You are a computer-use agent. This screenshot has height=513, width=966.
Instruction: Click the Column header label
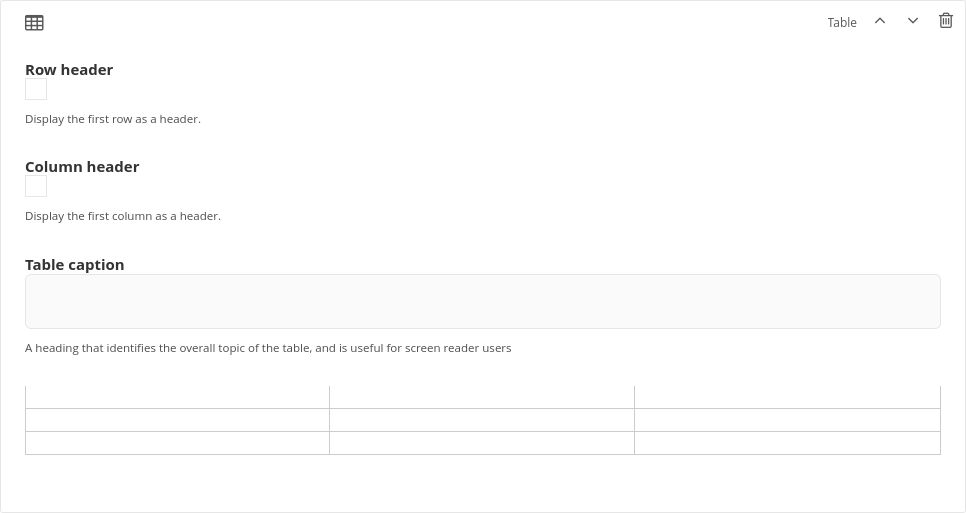pos(82,167)
